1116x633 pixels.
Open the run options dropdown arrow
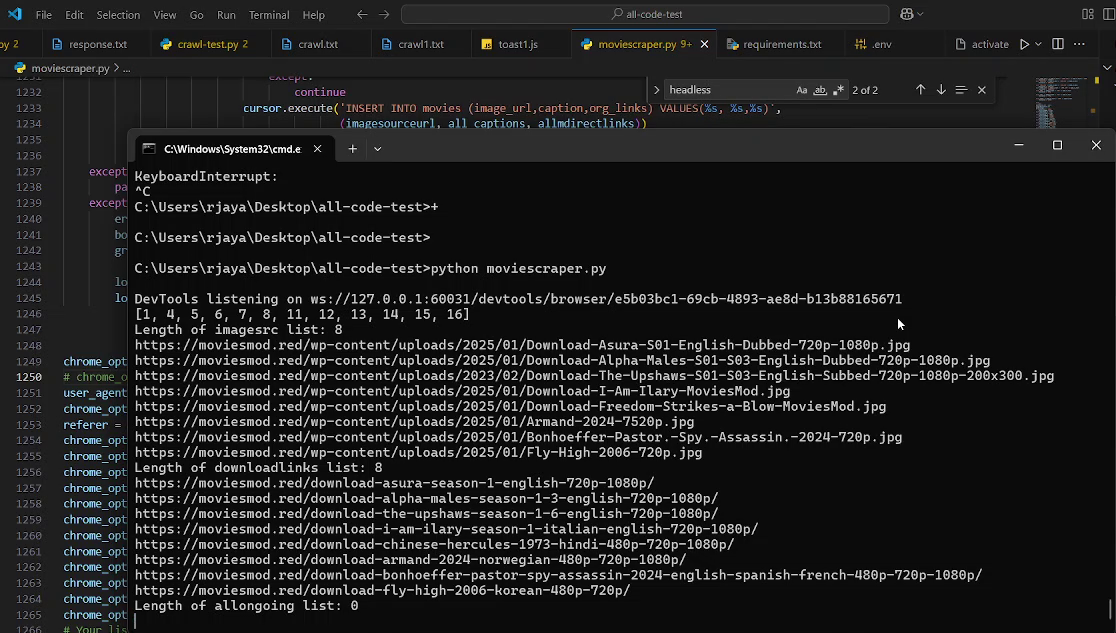tap(1038, 44)
